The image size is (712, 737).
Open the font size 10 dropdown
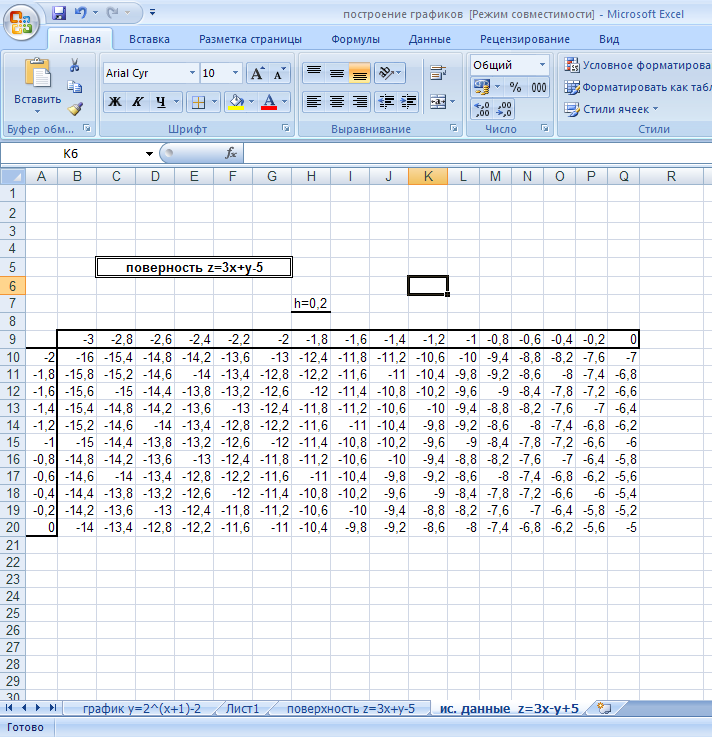[235, 73]
